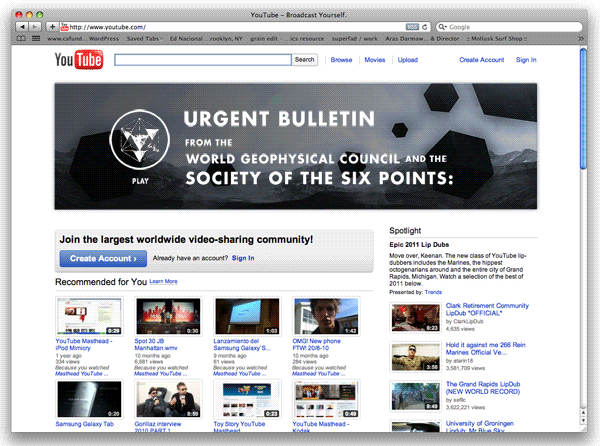Open the Browse link
Viewport: 600px width, 446px height.
point(341,60)
